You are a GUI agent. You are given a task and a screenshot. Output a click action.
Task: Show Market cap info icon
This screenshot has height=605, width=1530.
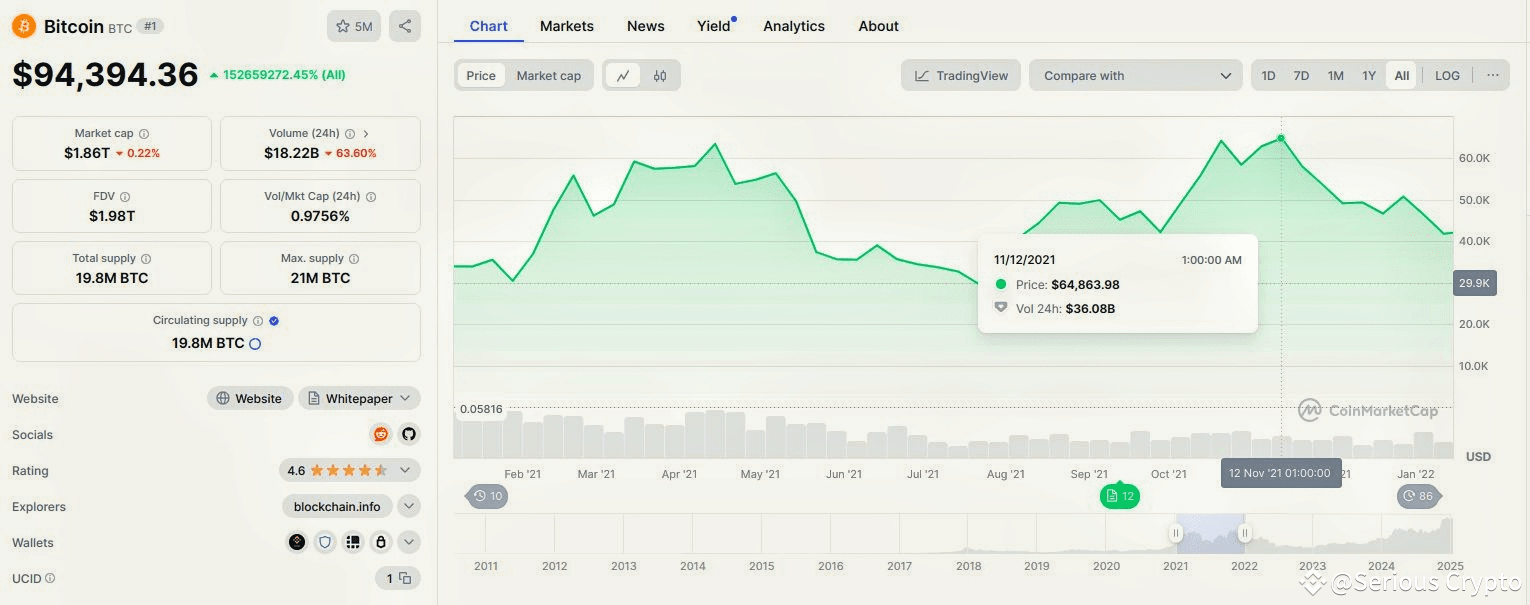(x=144, y=134)
